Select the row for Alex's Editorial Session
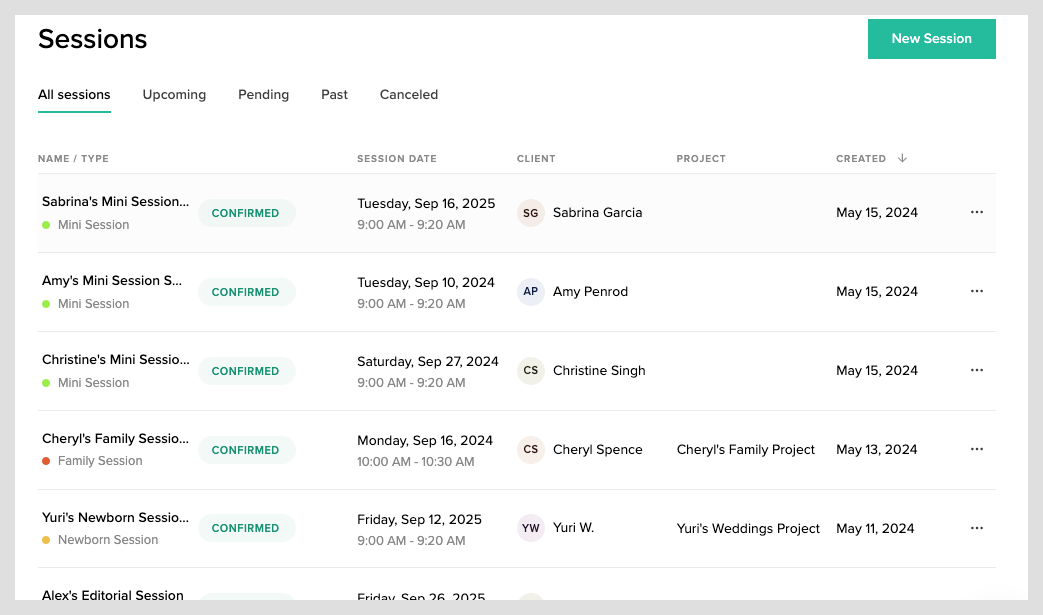 click(x=112, y=595)
